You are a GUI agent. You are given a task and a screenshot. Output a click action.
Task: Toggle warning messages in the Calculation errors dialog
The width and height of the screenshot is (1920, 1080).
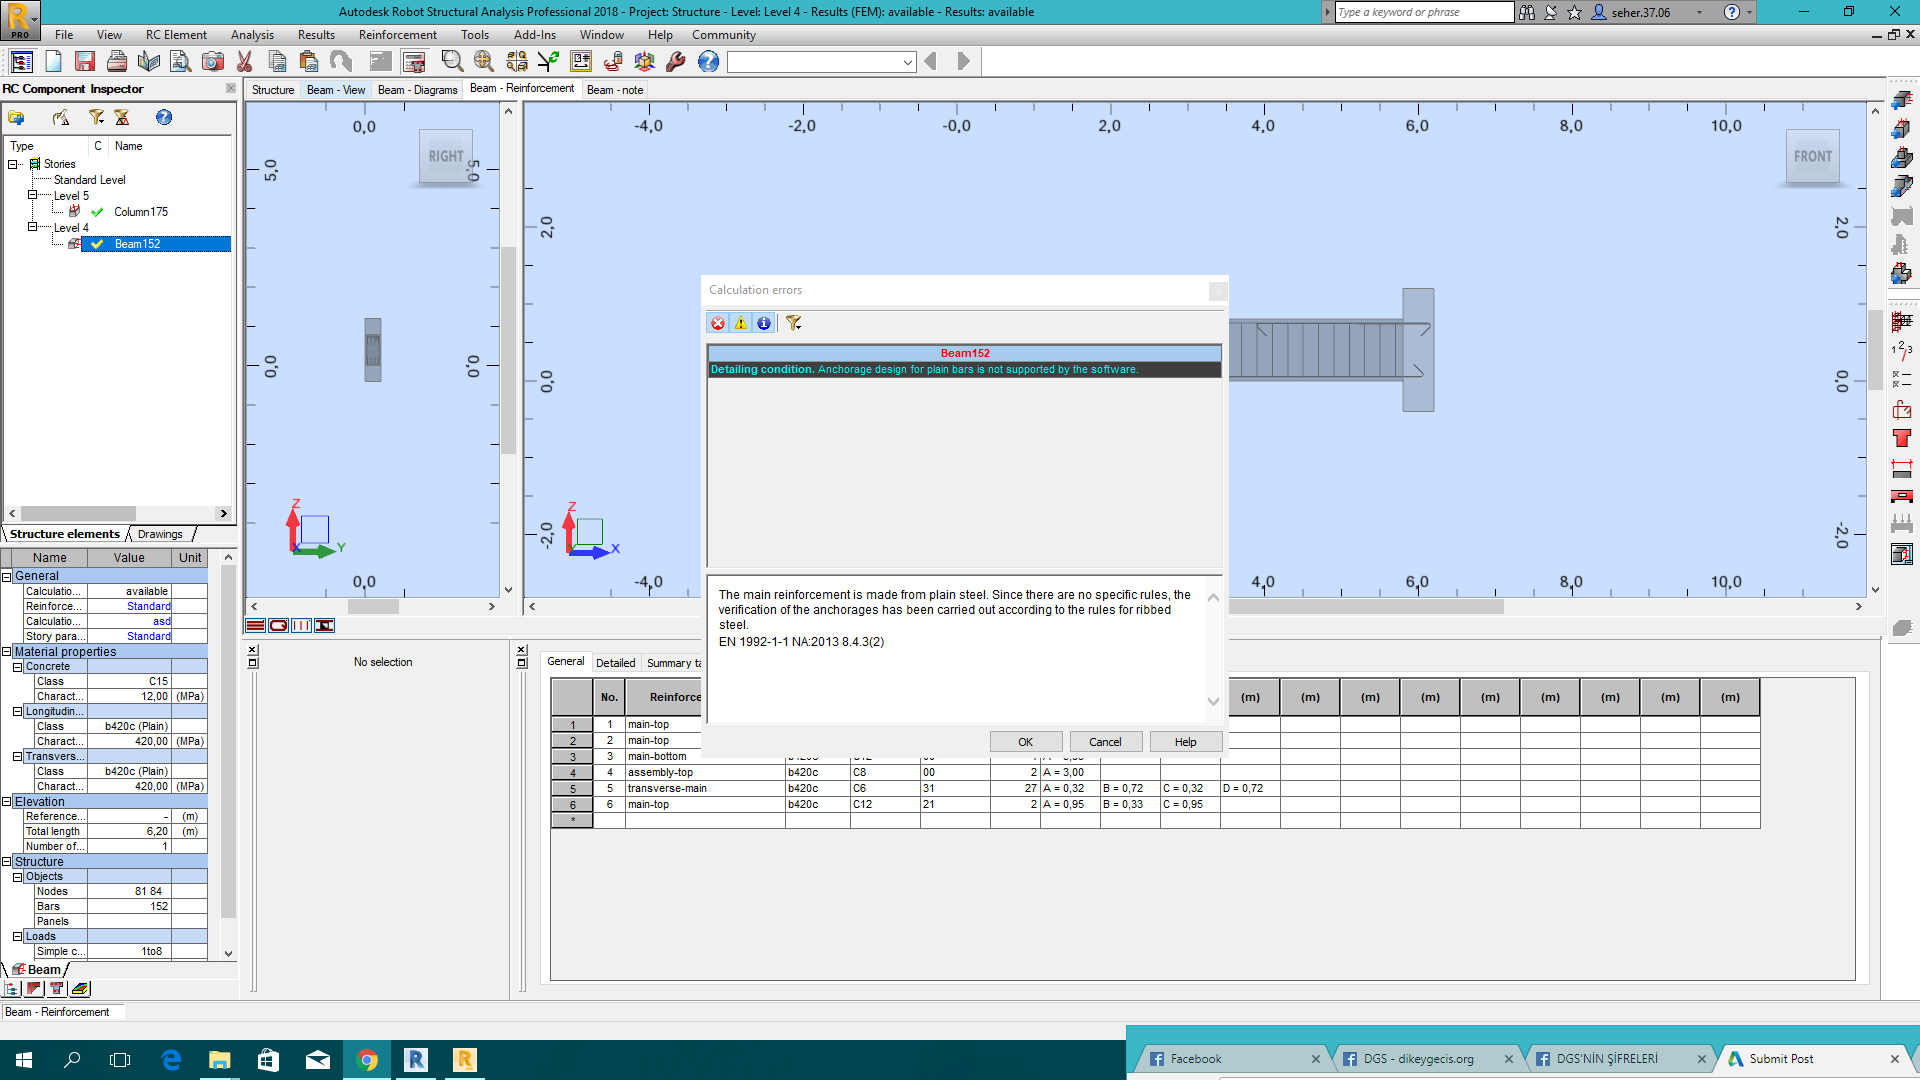(x=740, y=323)
